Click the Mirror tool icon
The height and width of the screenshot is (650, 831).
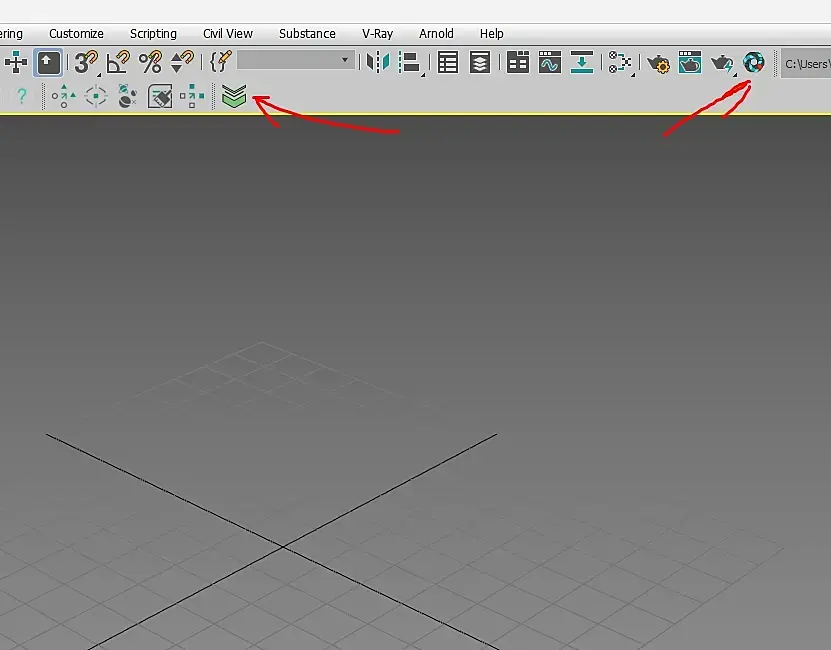coord(378,62)
